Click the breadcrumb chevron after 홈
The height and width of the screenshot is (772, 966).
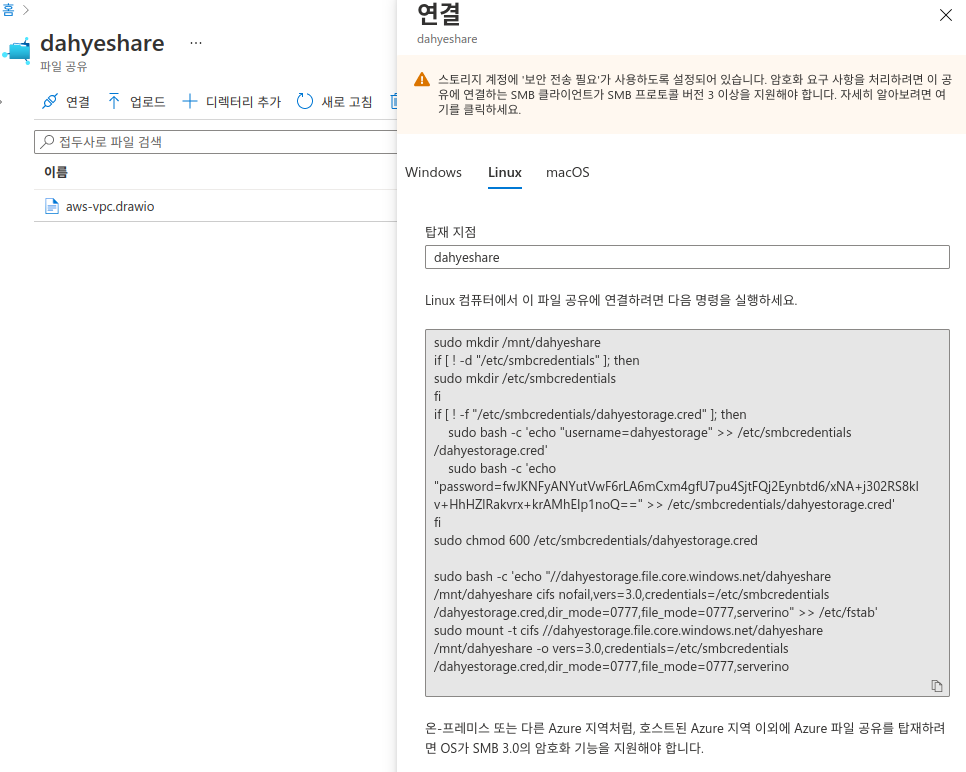(x=26, y=10)
